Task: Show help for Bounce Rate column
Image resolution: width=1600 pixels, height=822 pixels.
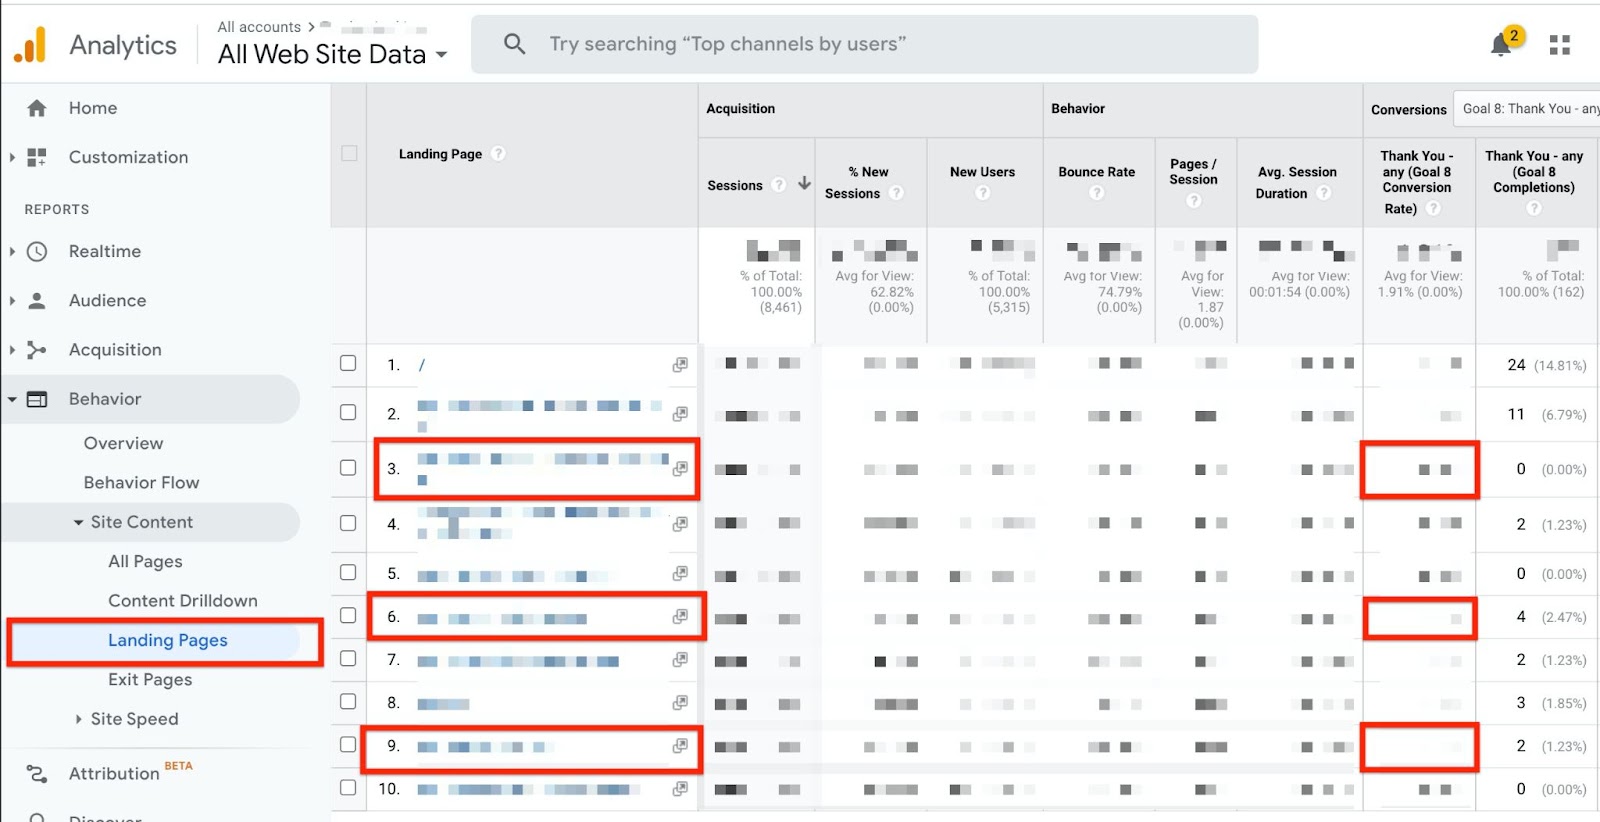Action: click(1097, 192)
